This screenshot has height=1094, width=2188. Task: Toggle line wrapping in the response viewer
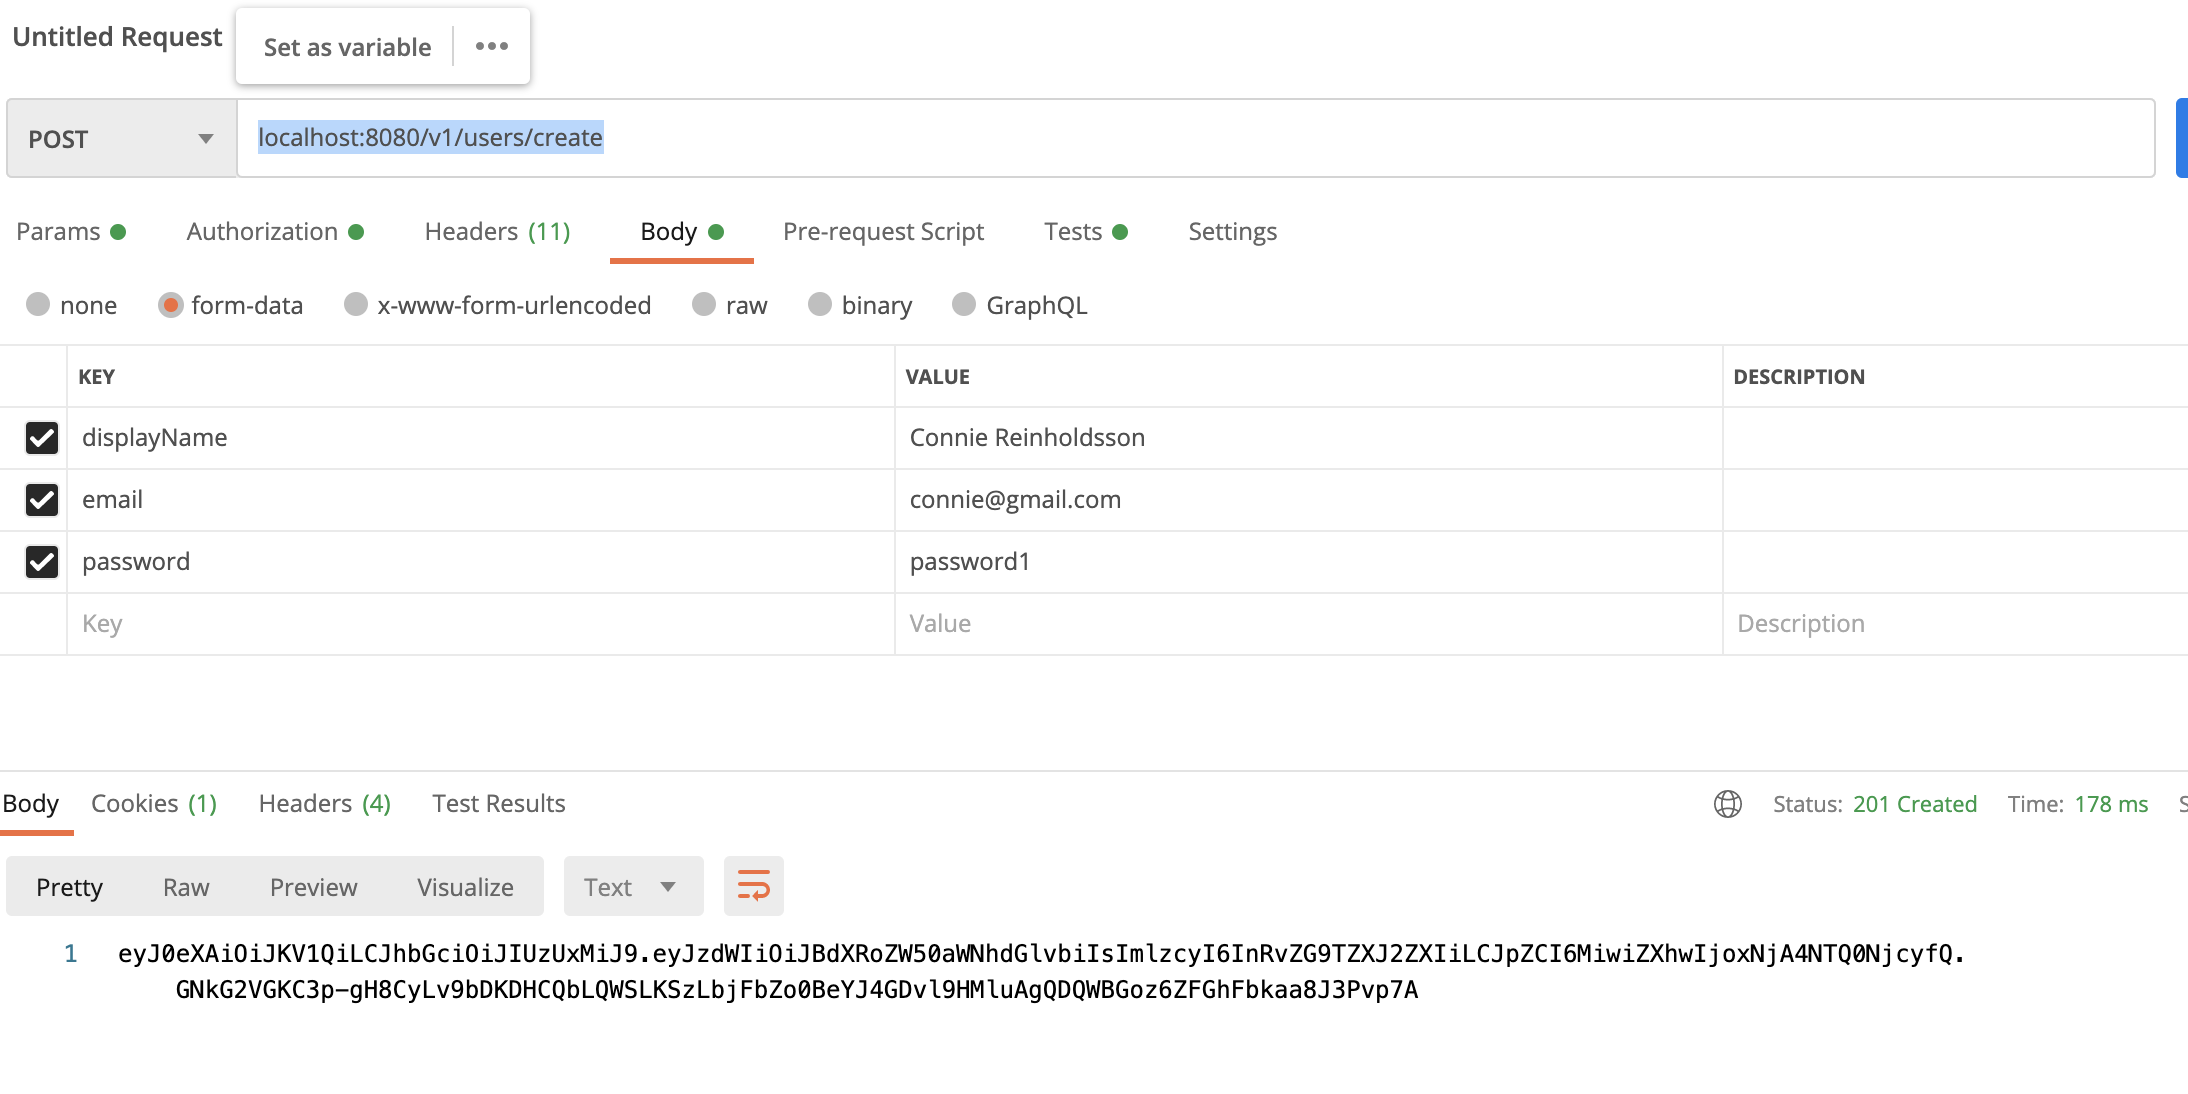[753, 885]
